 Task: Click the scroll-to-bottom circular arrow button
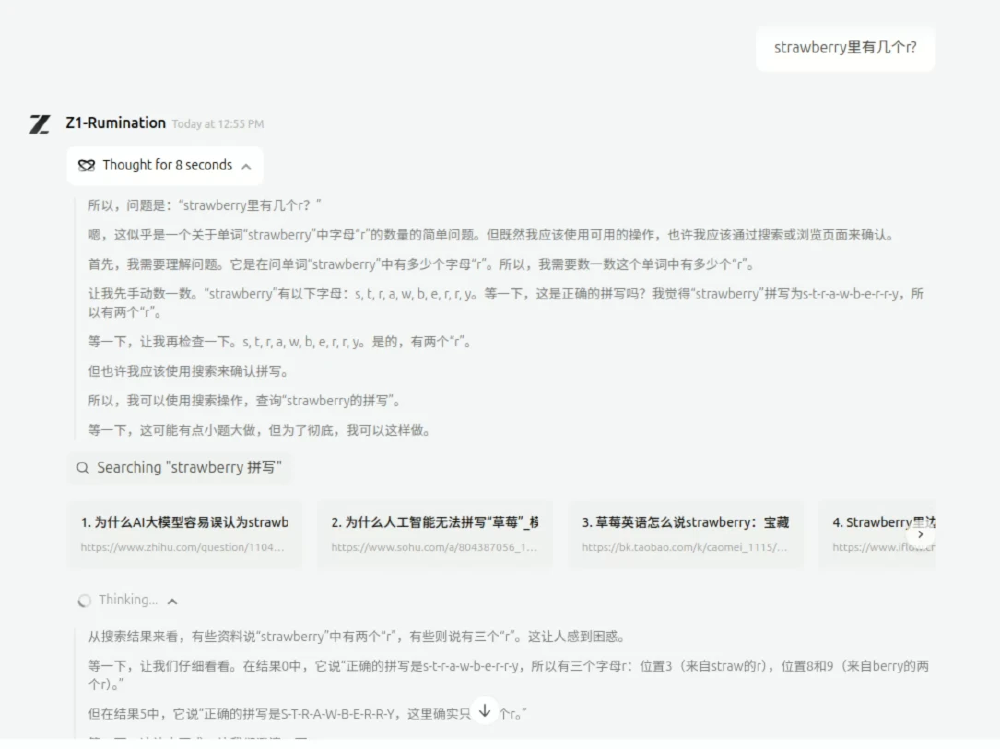click(484, 710)
